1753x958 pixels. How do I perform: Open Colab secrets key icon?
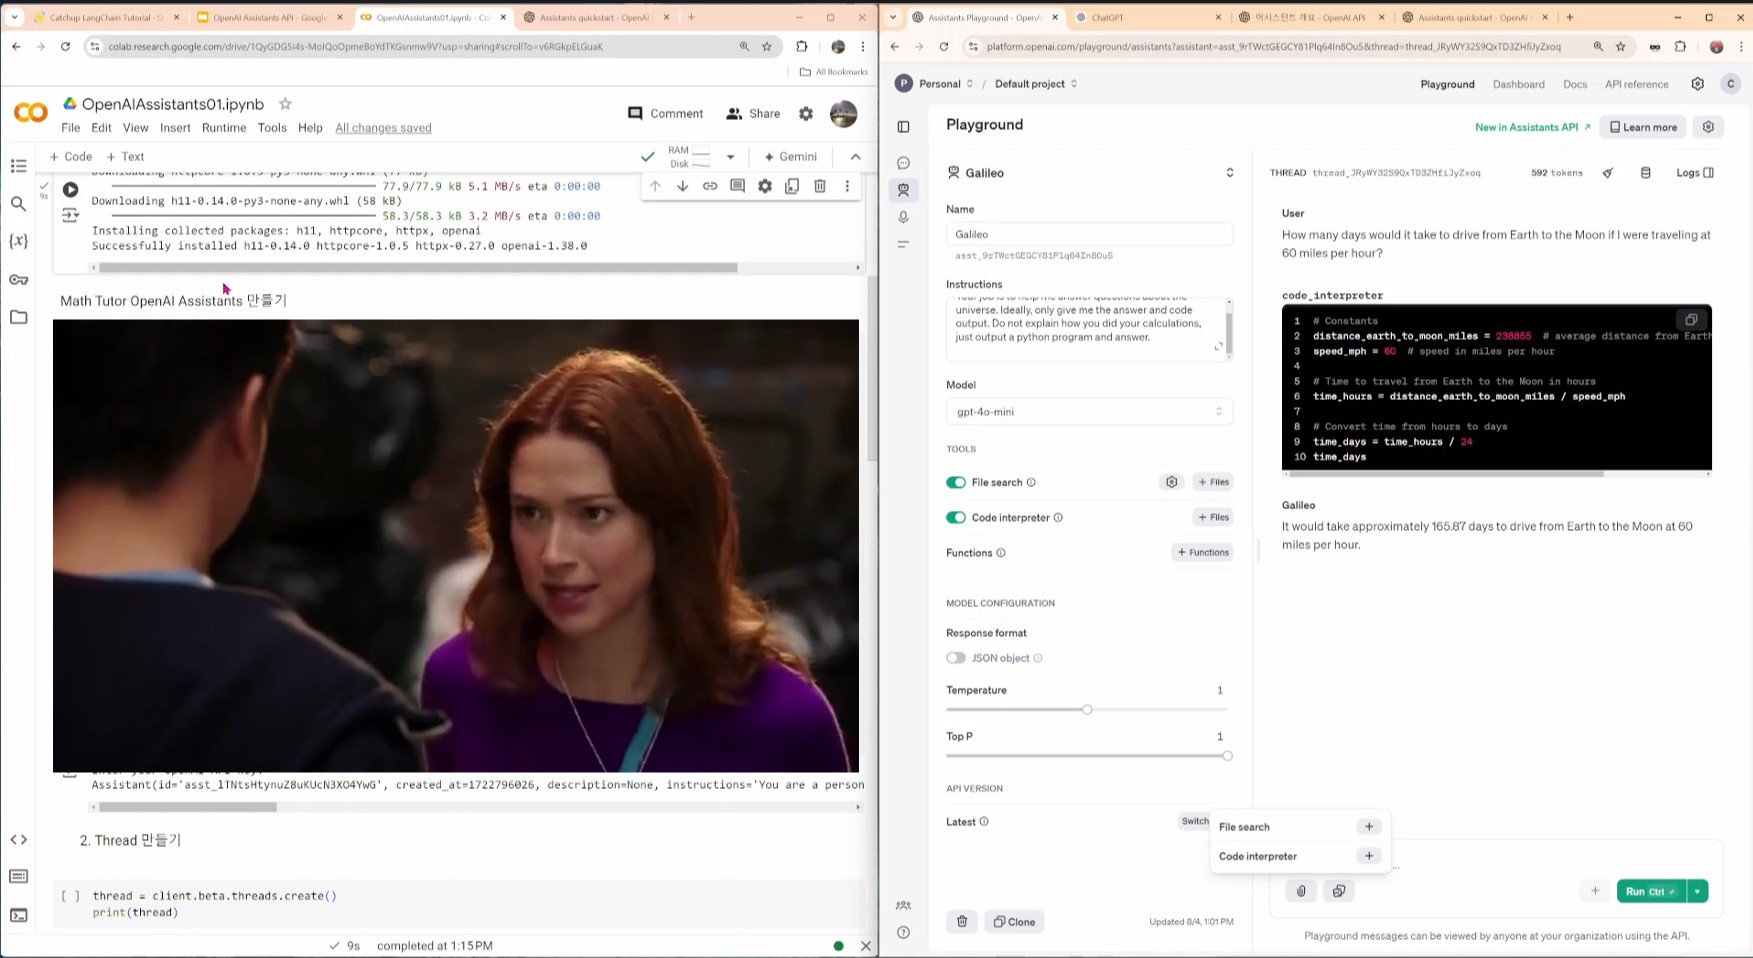pyautogui.click(x=18, y=279)
